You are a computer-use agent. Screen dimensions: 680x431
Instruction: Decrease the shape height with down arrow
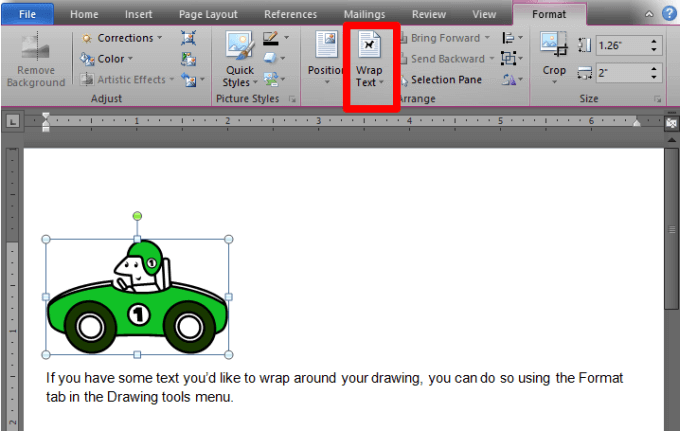(654, 50)
